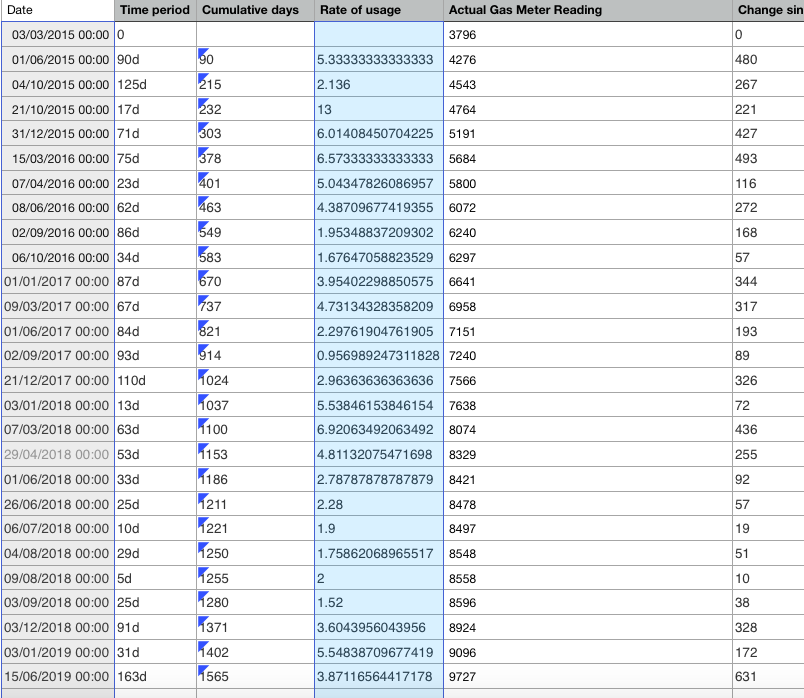The height and width of the screenshot is (698, 804).
Task: Click the Date column header
Action: pos(57,10)
